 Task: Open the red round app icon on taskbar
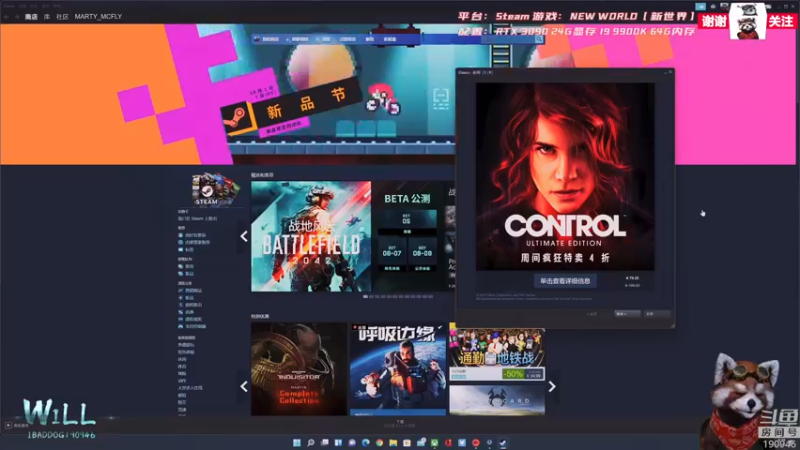click(476, 443)
